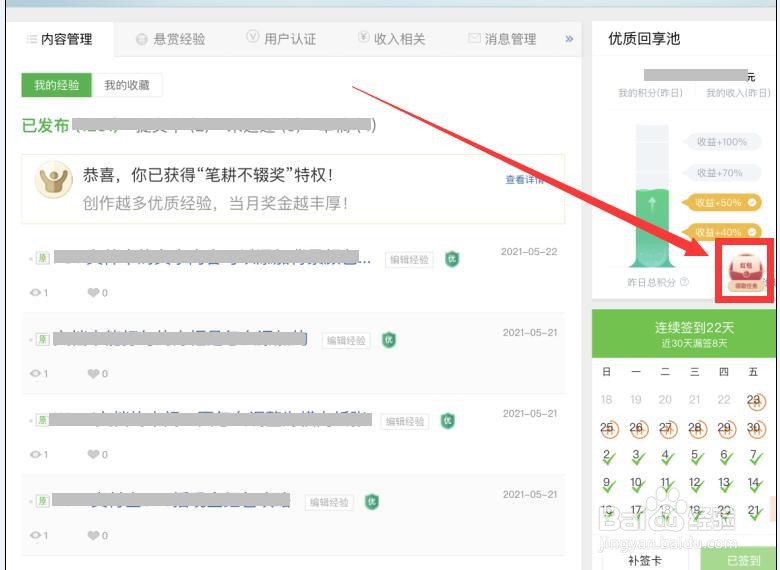Click the 我的积分(昨日) label
Image resolution: width=780 pixels, height=570 pixels.
650,93
